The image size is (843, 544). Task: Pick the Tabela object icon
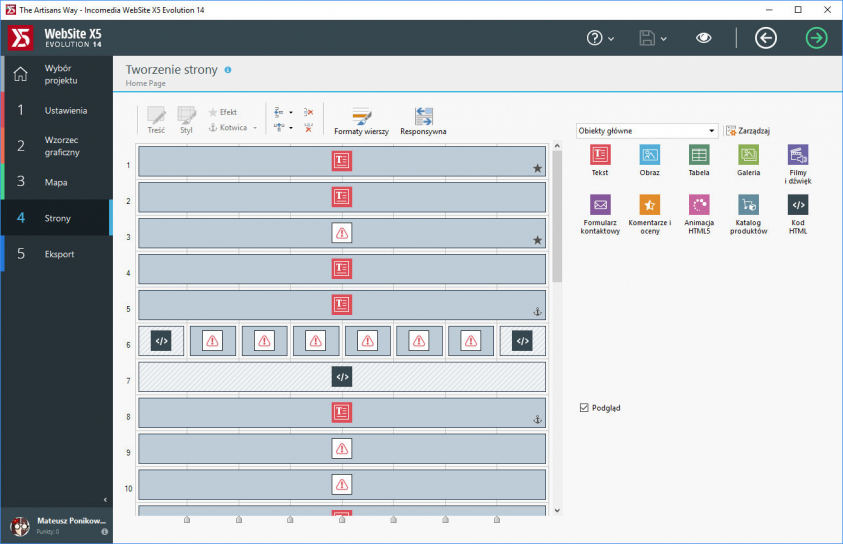(699, 155)
